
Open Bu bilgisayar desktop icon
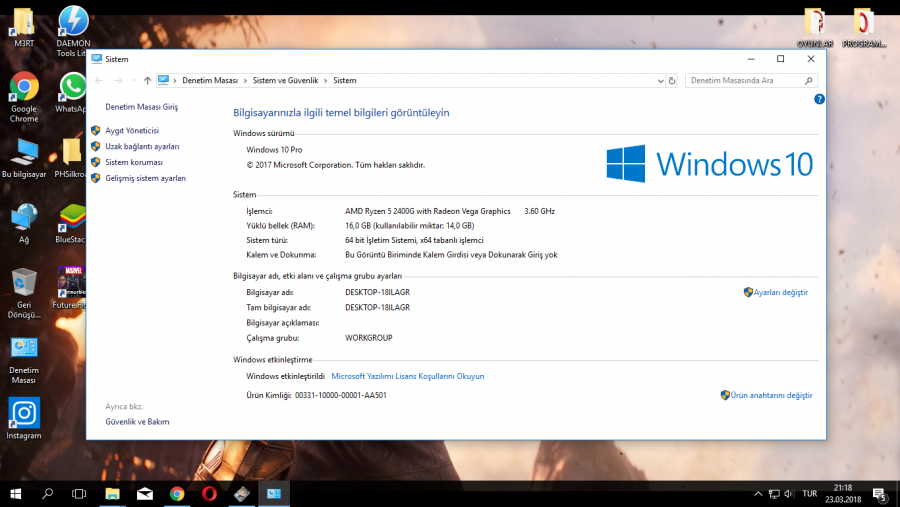[24, 158]
